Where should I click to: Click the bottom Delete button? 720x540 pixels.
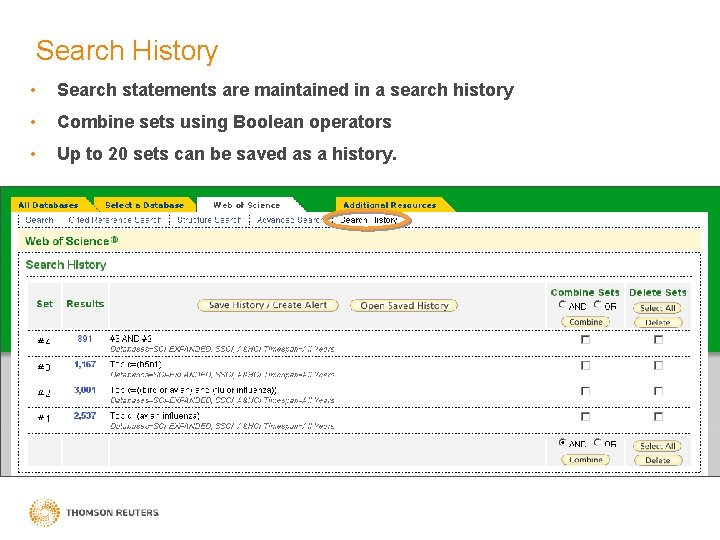click(x=658, y=460)
